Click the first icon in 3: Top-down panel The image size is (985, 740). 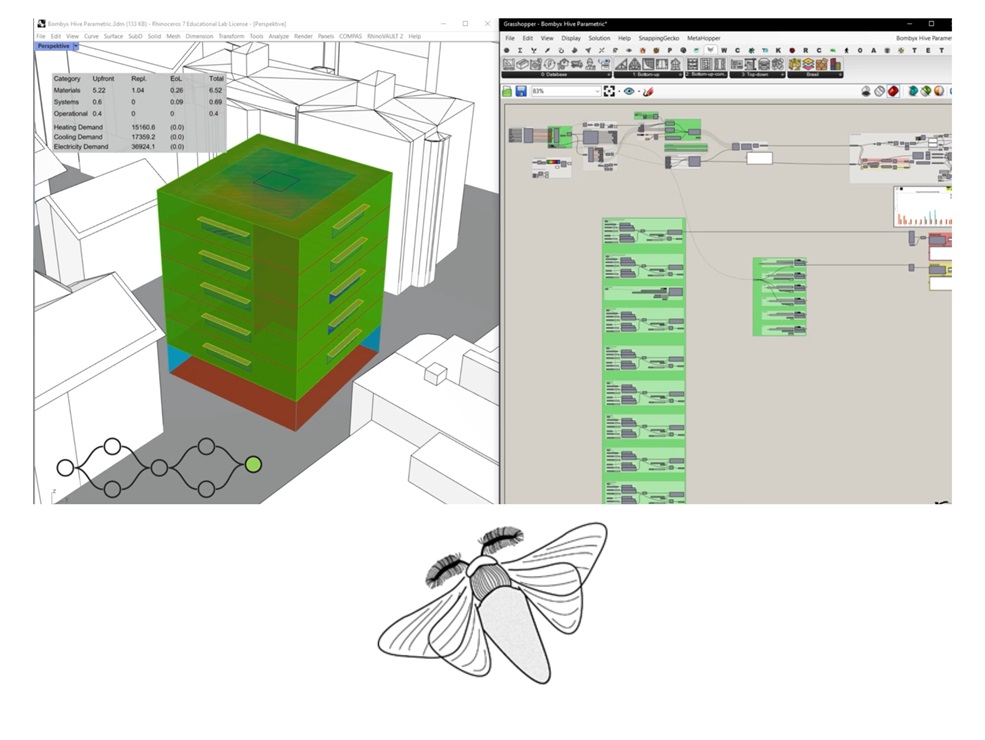(x=737, y=64)
